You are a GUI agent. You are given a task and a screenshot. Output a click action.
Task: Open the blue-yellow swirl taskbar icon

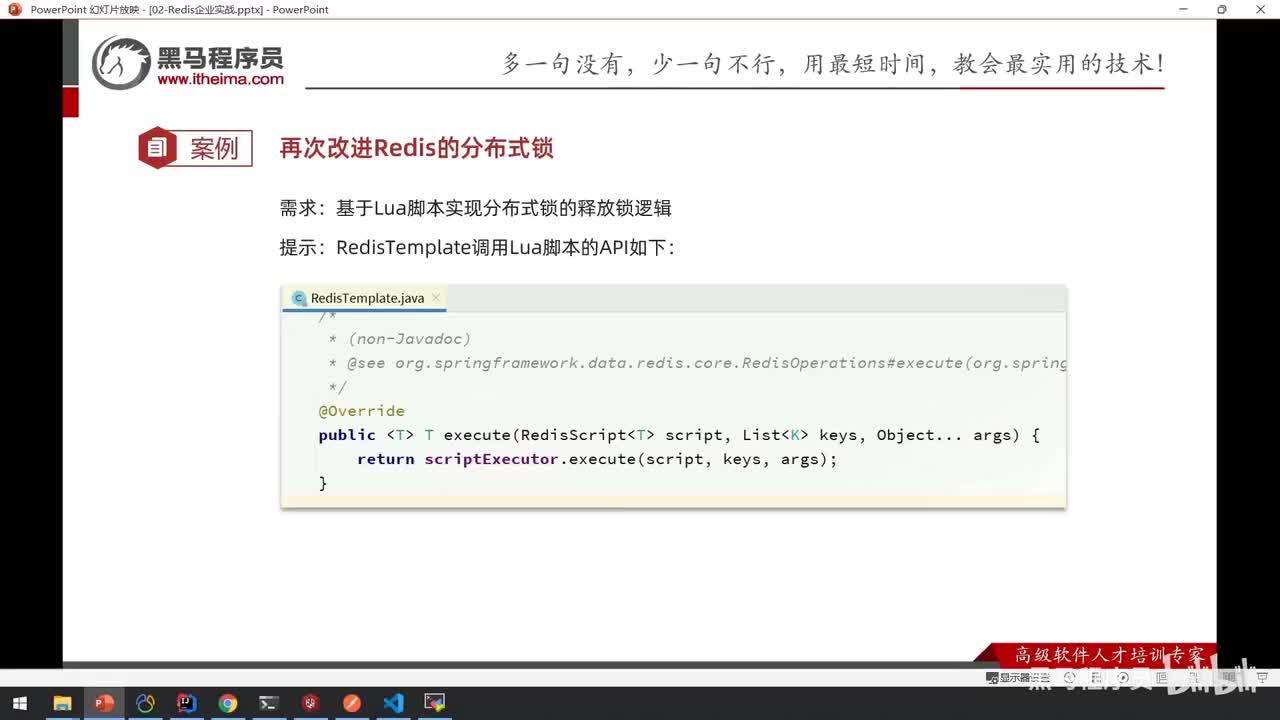pyautogui.click(x=145, y=703)
